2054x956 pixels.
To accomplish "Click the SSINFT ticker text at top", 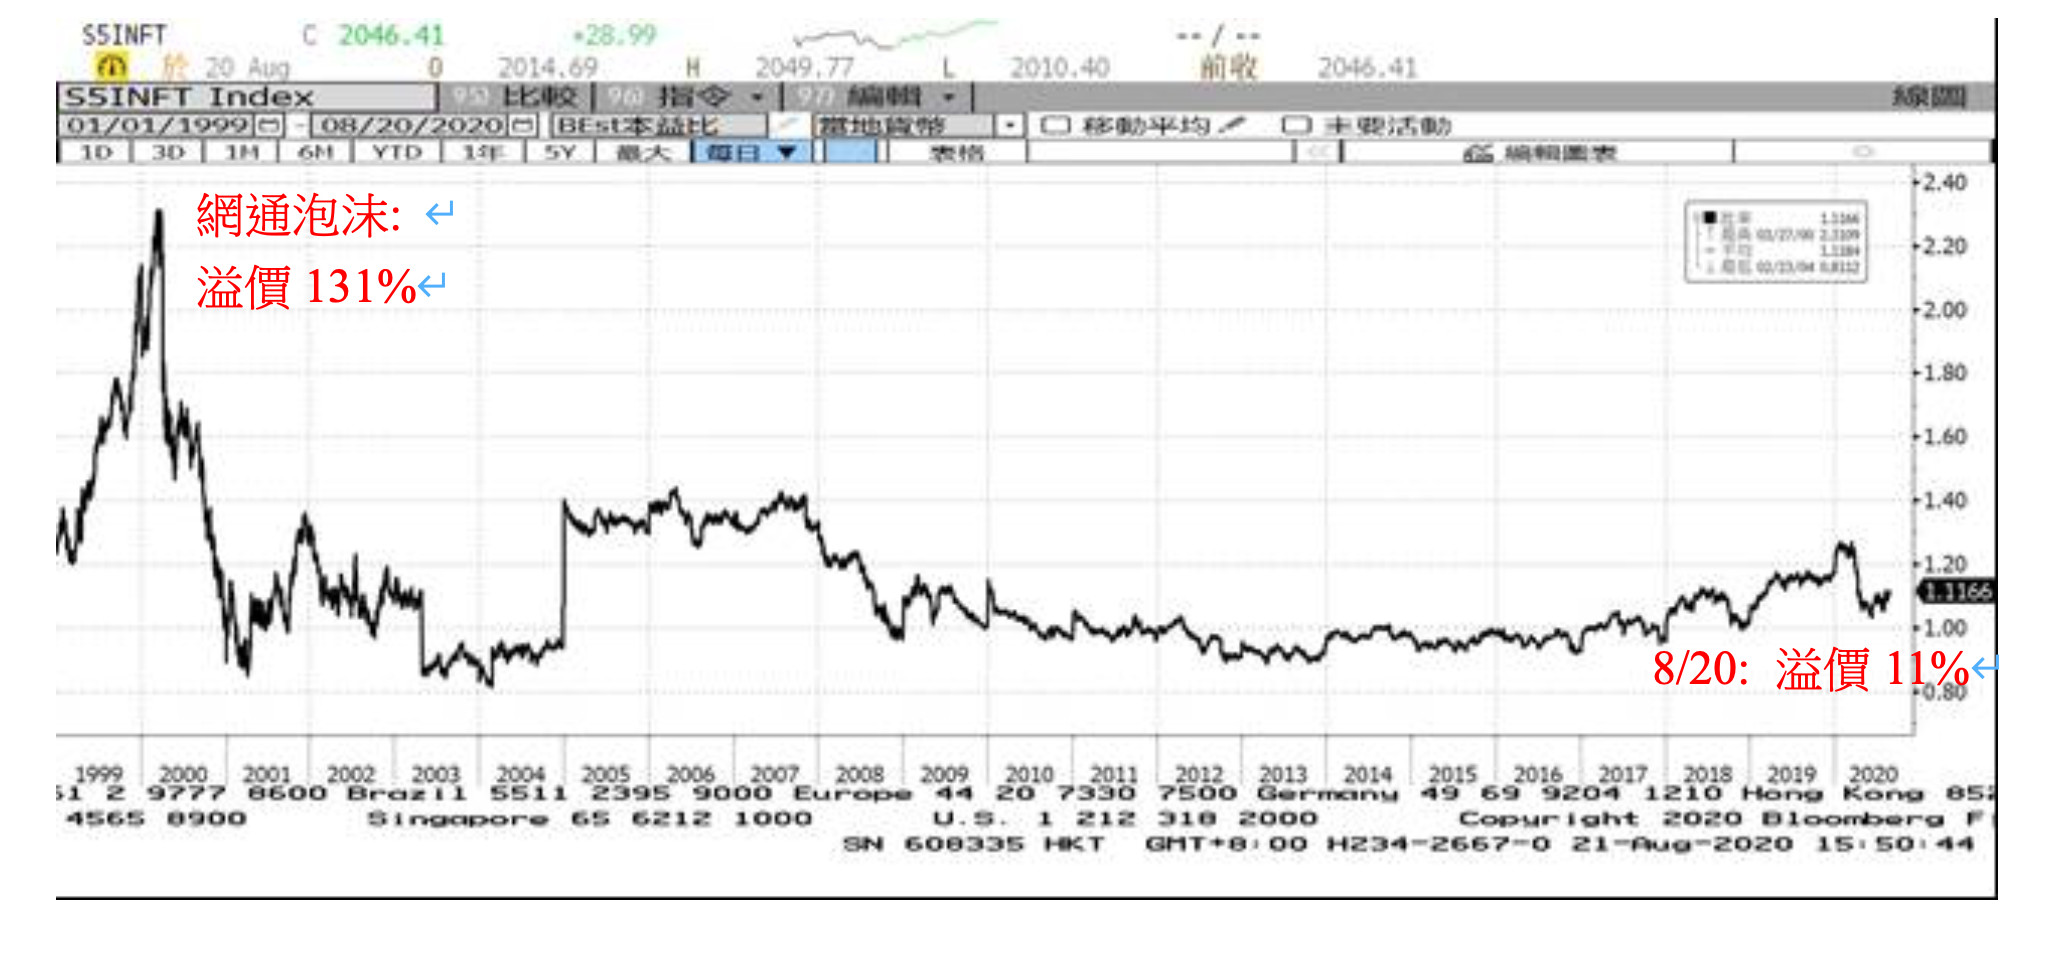I will [124, 35].
